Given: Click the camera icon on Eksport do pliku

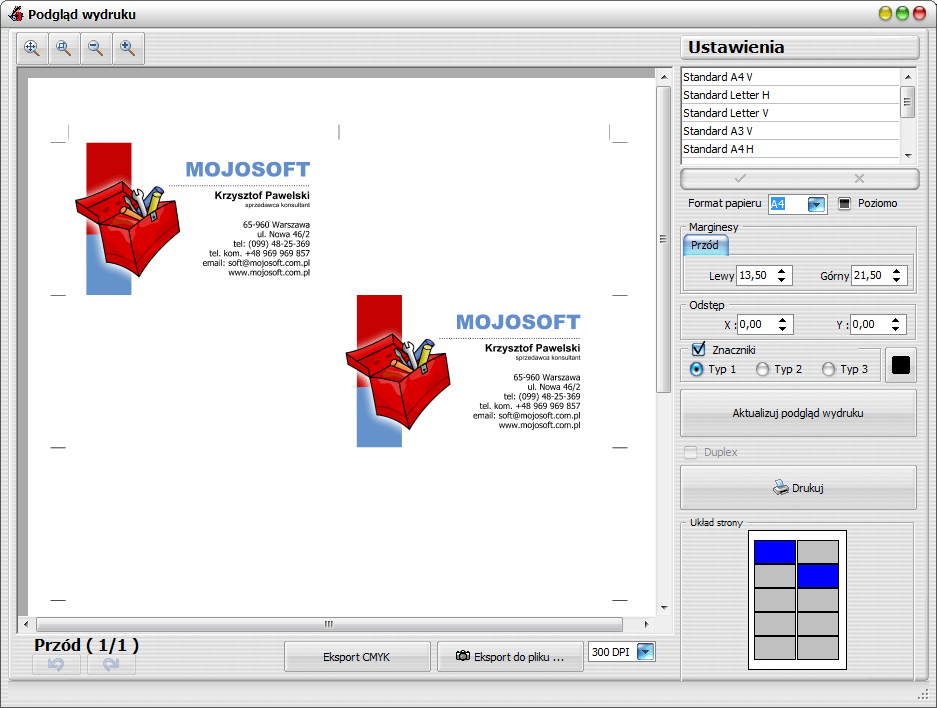Looking at the screenshot, I should point(463,656).
